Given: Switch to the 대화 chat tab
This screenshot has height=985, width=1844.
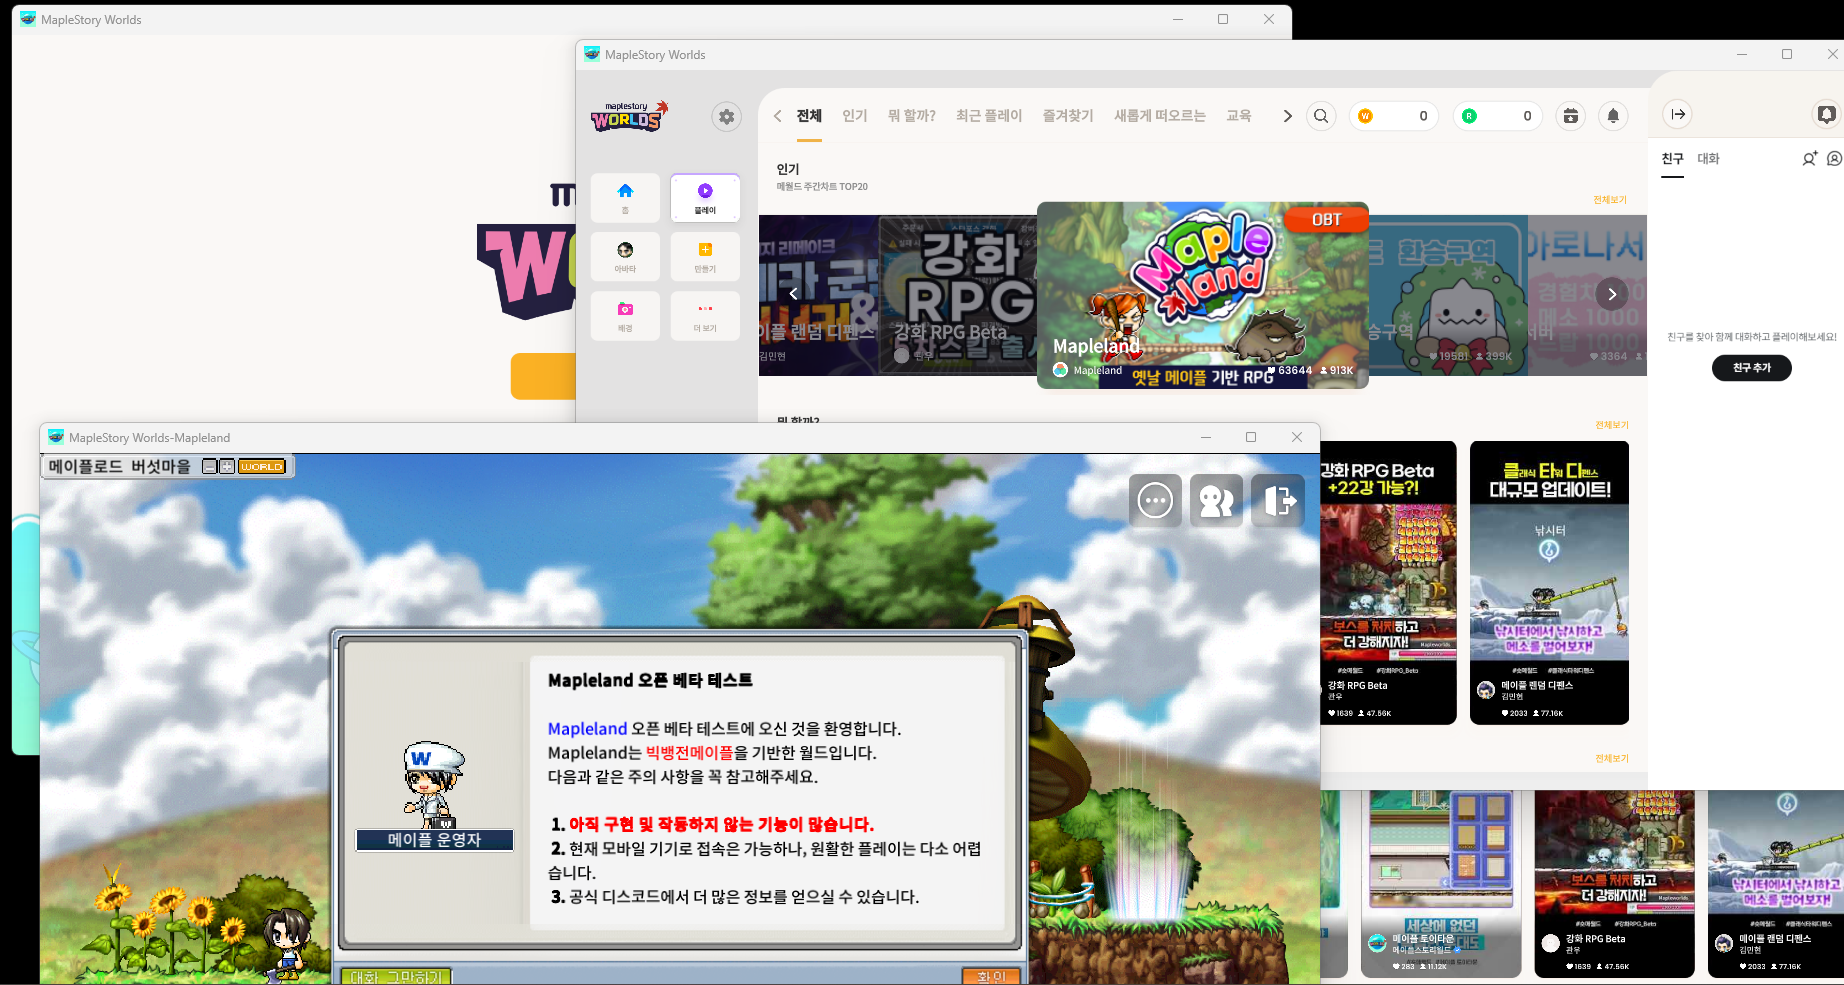Looking at the screenshot, I should (x=1708, y=159).
